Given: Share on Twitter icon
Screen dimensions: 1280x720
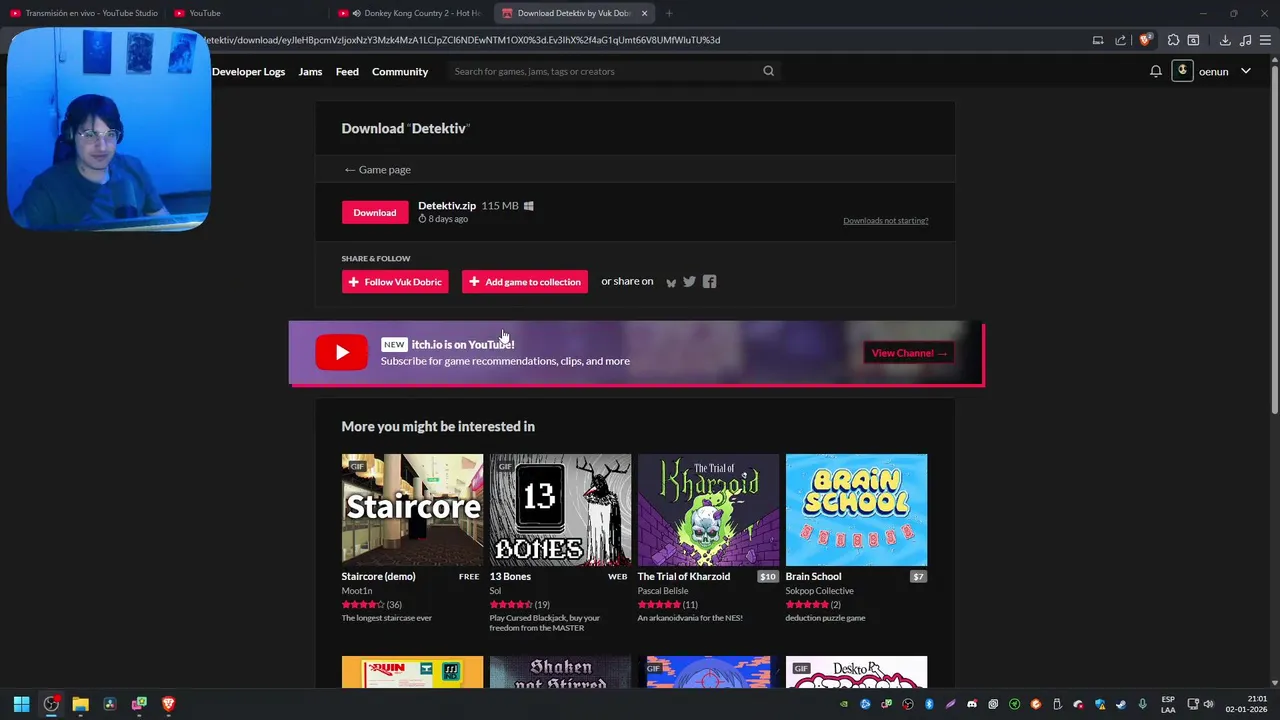Looking at the screenshot, I should [689, 282].
